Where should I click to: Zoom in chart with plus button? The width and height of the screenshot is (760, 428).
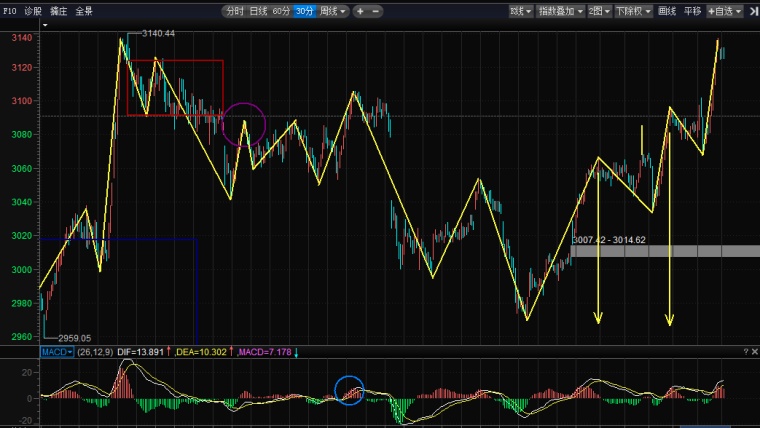pos(360,11)
